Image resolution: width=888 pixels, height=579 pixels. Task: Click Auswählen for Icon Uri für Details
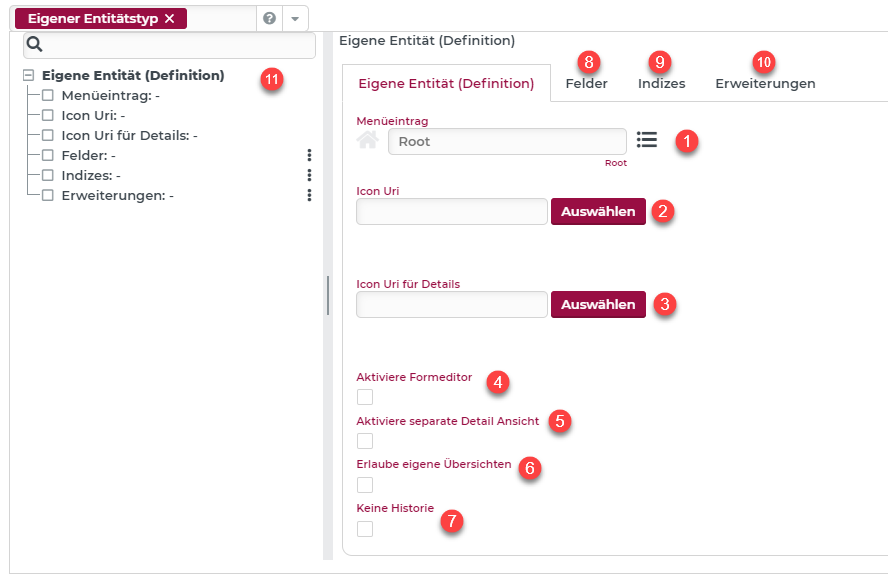598,305
